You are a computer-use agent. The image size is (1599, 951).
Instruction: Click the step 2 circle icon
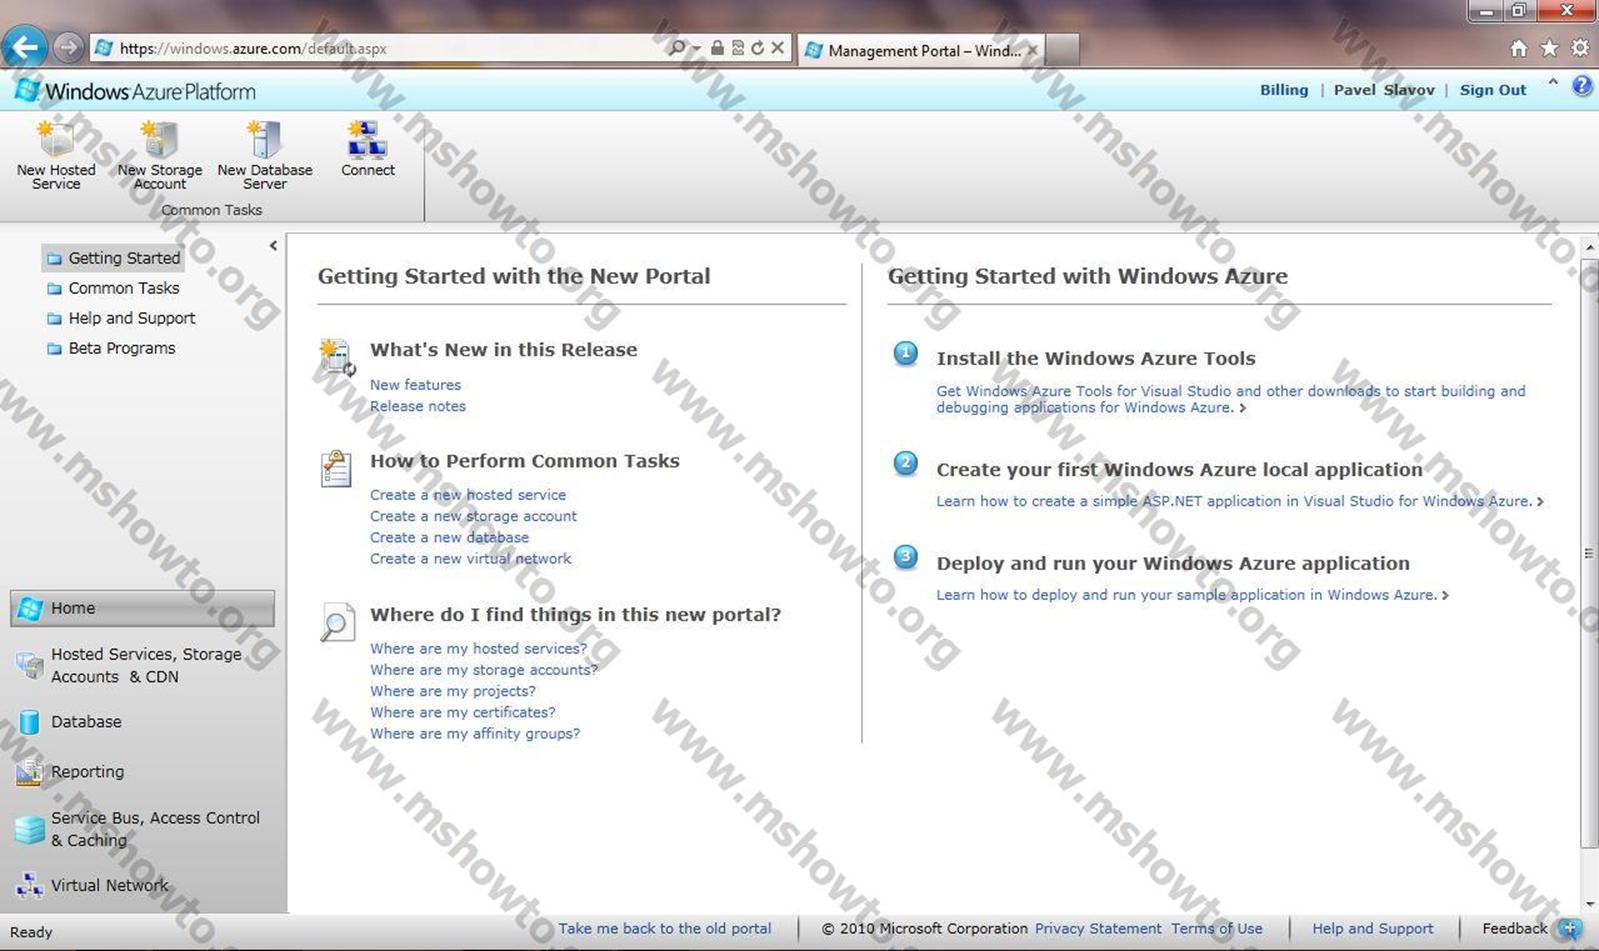point(905,463)
